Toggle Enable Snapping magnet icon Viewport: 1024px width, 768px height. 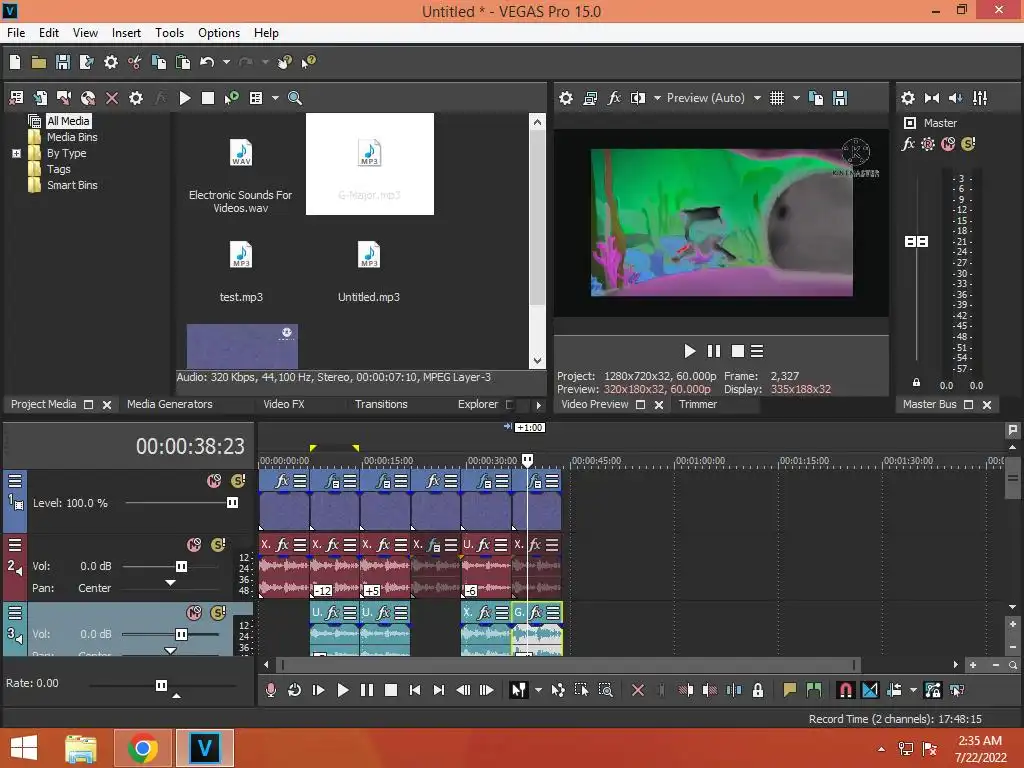pos(845,690)
